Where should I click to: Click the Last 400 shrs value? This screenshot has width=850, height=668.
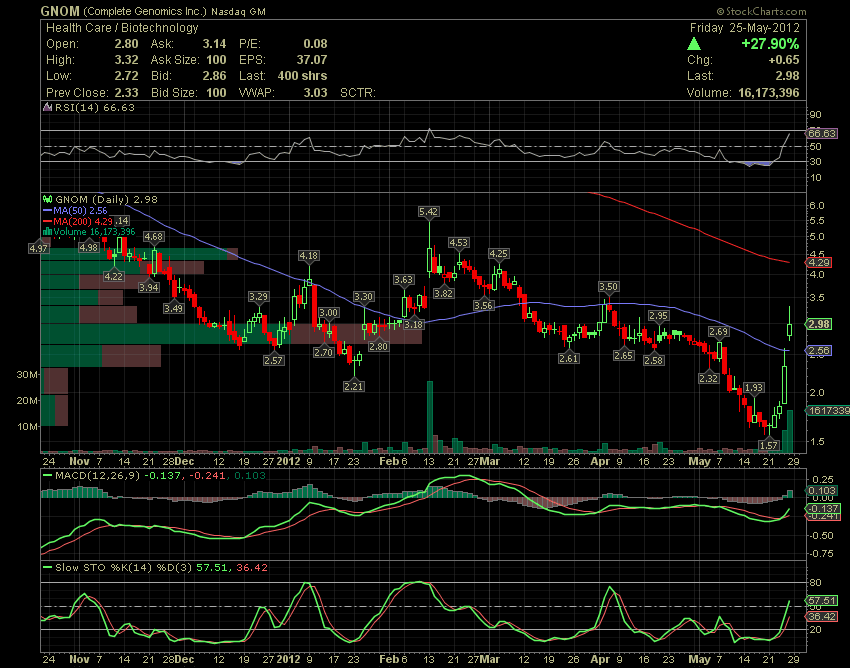click(302, 76)
